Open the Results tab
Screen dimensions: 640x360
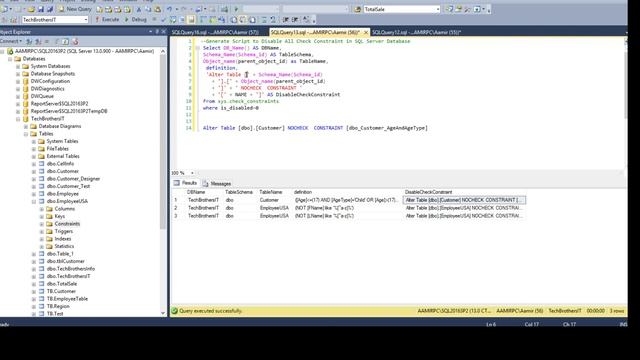185,183
